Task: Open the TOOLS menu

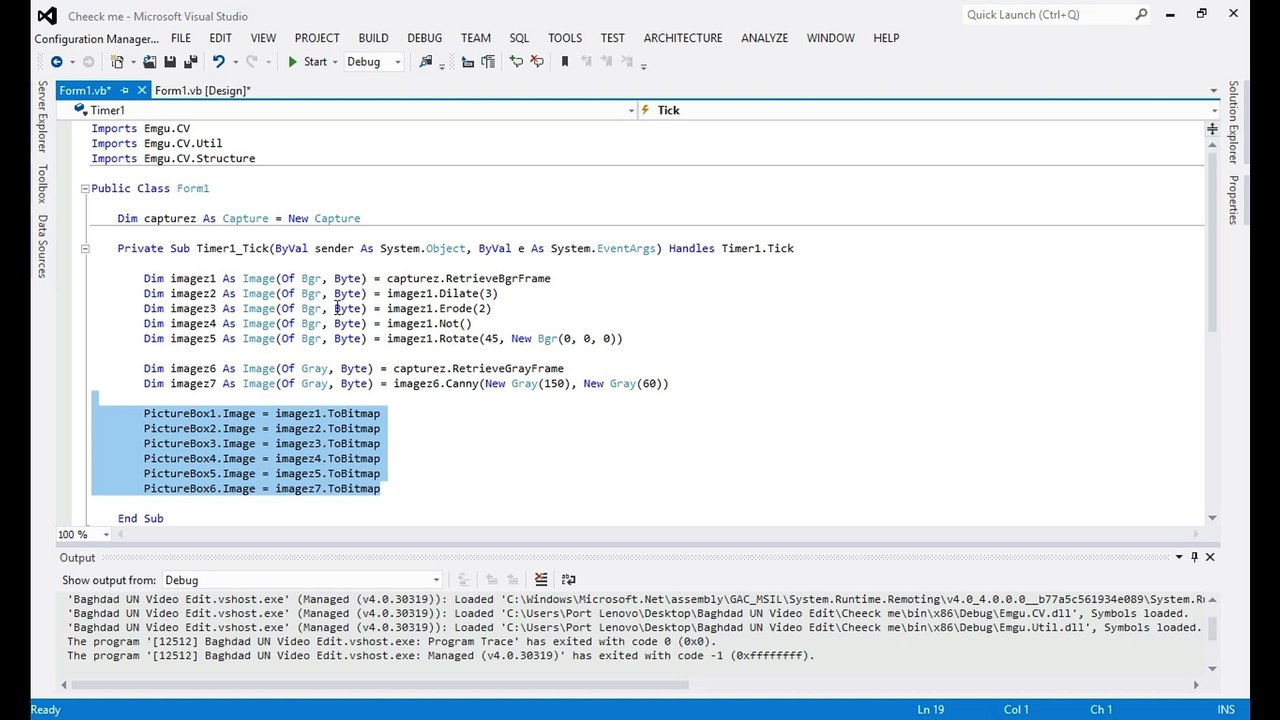Action: coord(565,38)
